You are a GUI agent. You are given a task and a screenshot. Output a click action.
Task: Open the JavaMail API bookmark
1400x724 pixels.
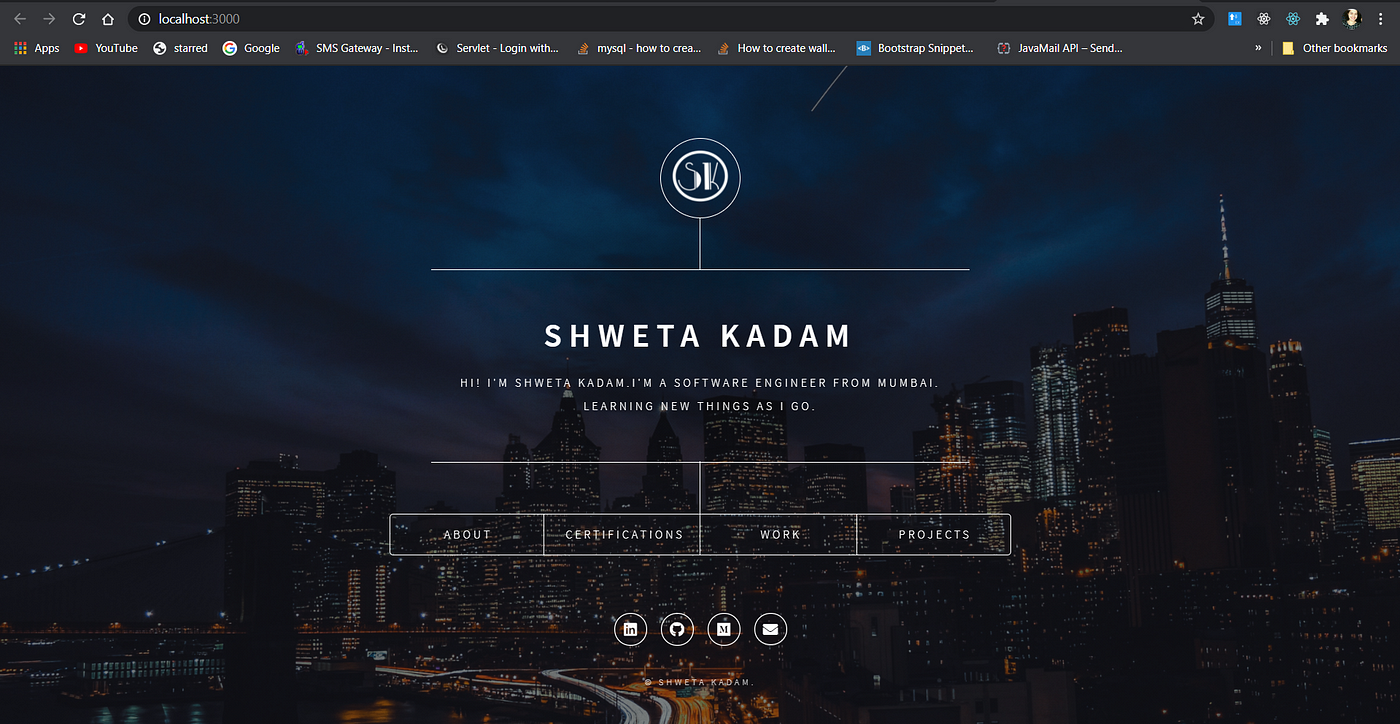pyautogui.click(x=1060, y=48)
